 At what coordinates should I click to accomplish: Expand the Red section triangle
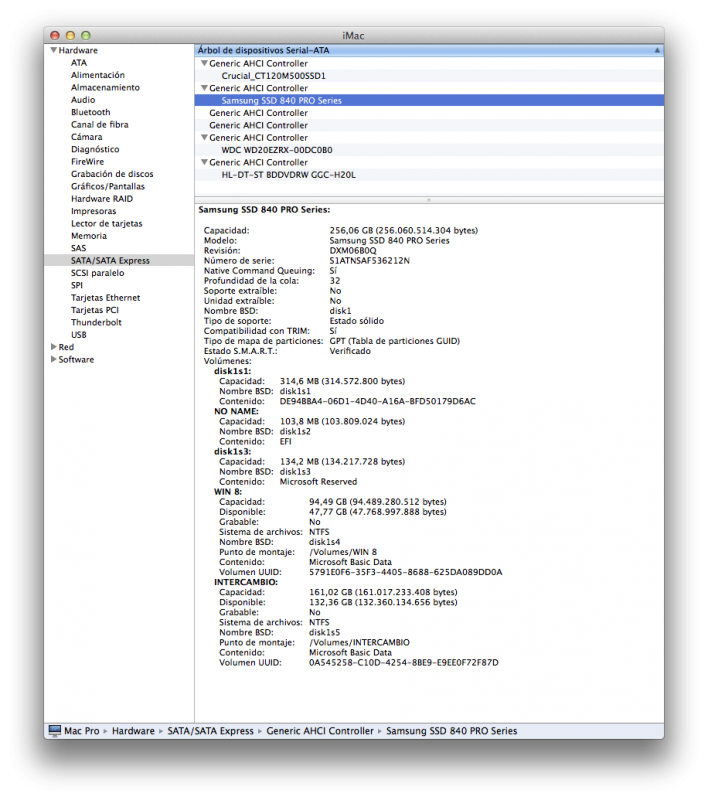[54, 347]
